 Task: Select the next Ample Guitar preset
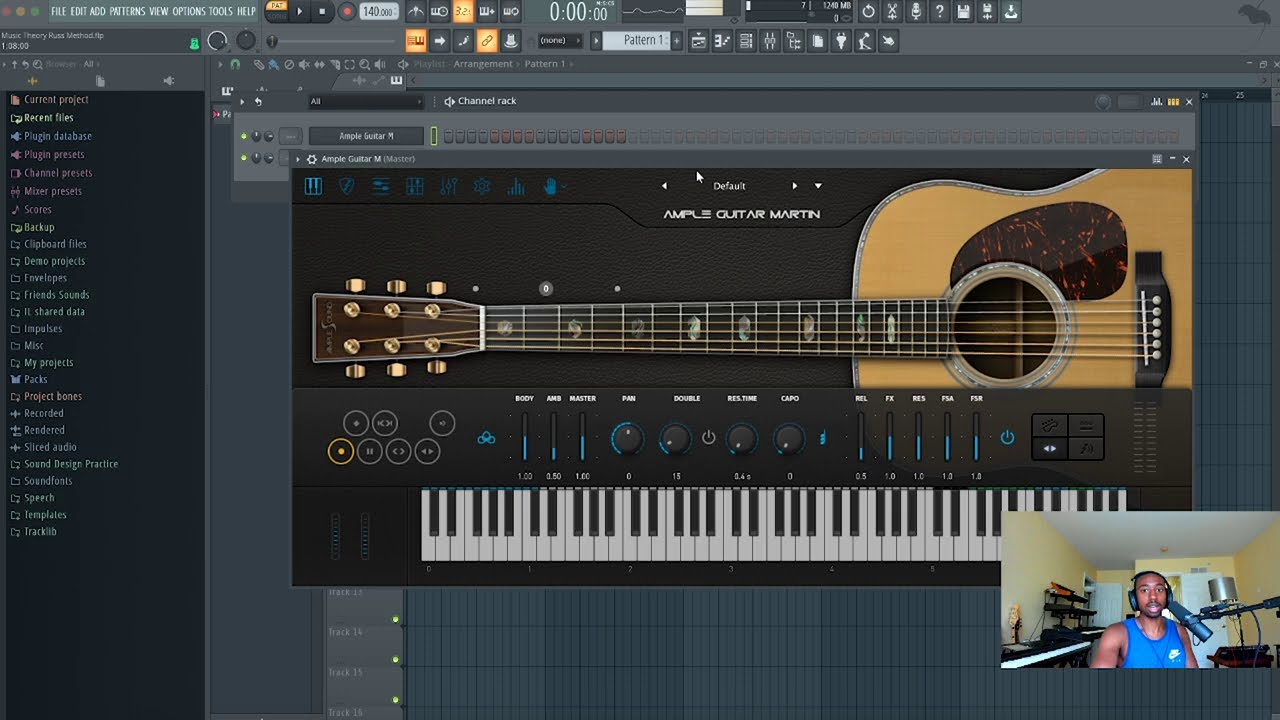(x=795, y=186)
